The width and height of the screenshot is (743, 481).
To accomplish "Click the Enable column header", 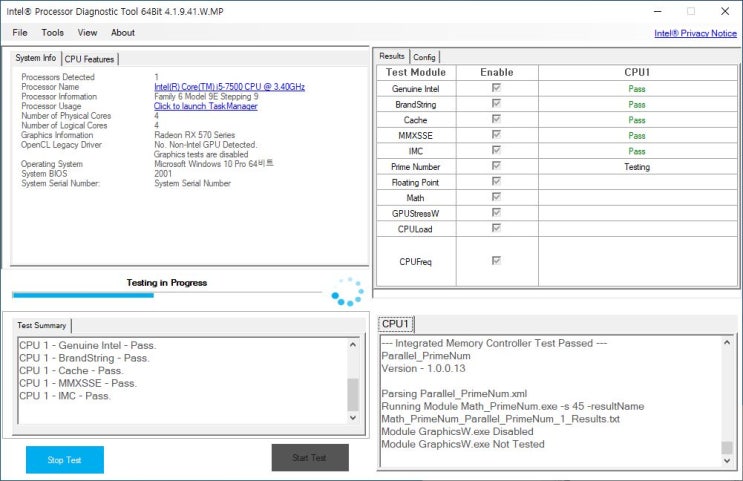I will tap(497, 73).
